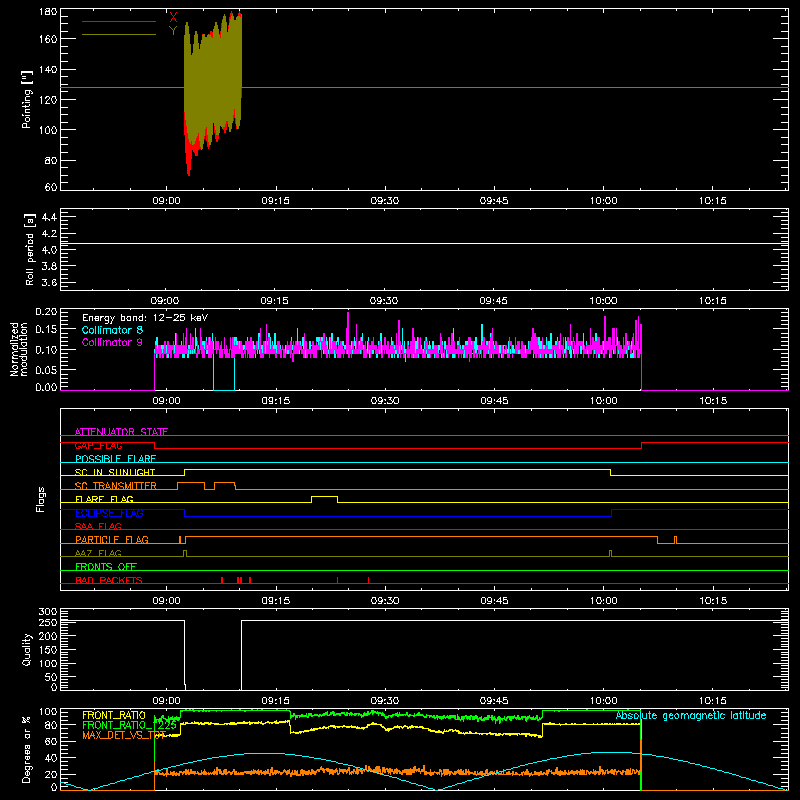This screenshot has width=800, height=800.
Task: Click the Normalized modulation axis title
Action: [19, 349]
